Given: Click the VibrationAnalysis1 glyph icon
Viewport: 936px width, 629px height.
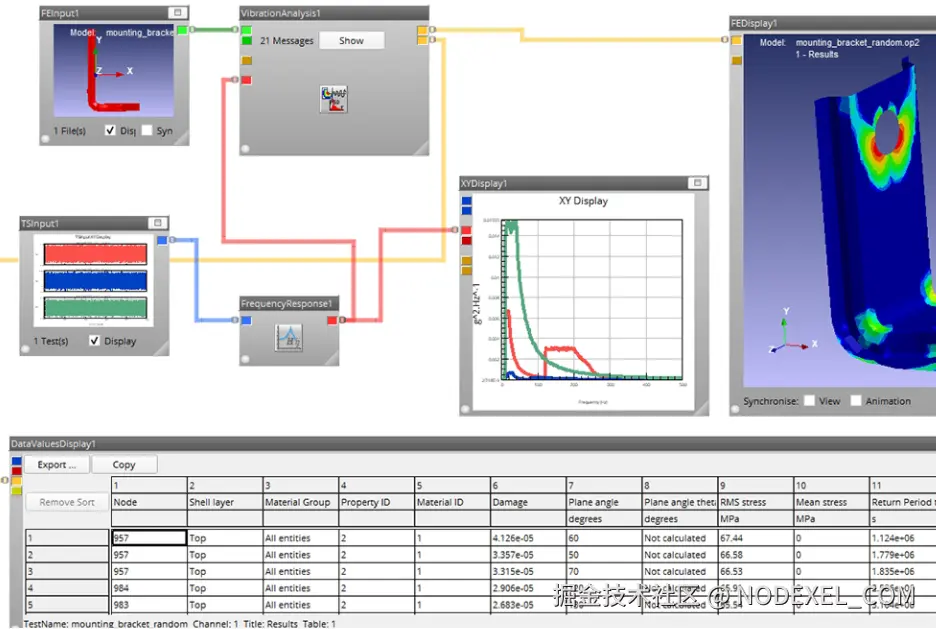Looking at the screenshot, I should coord(334,99).
